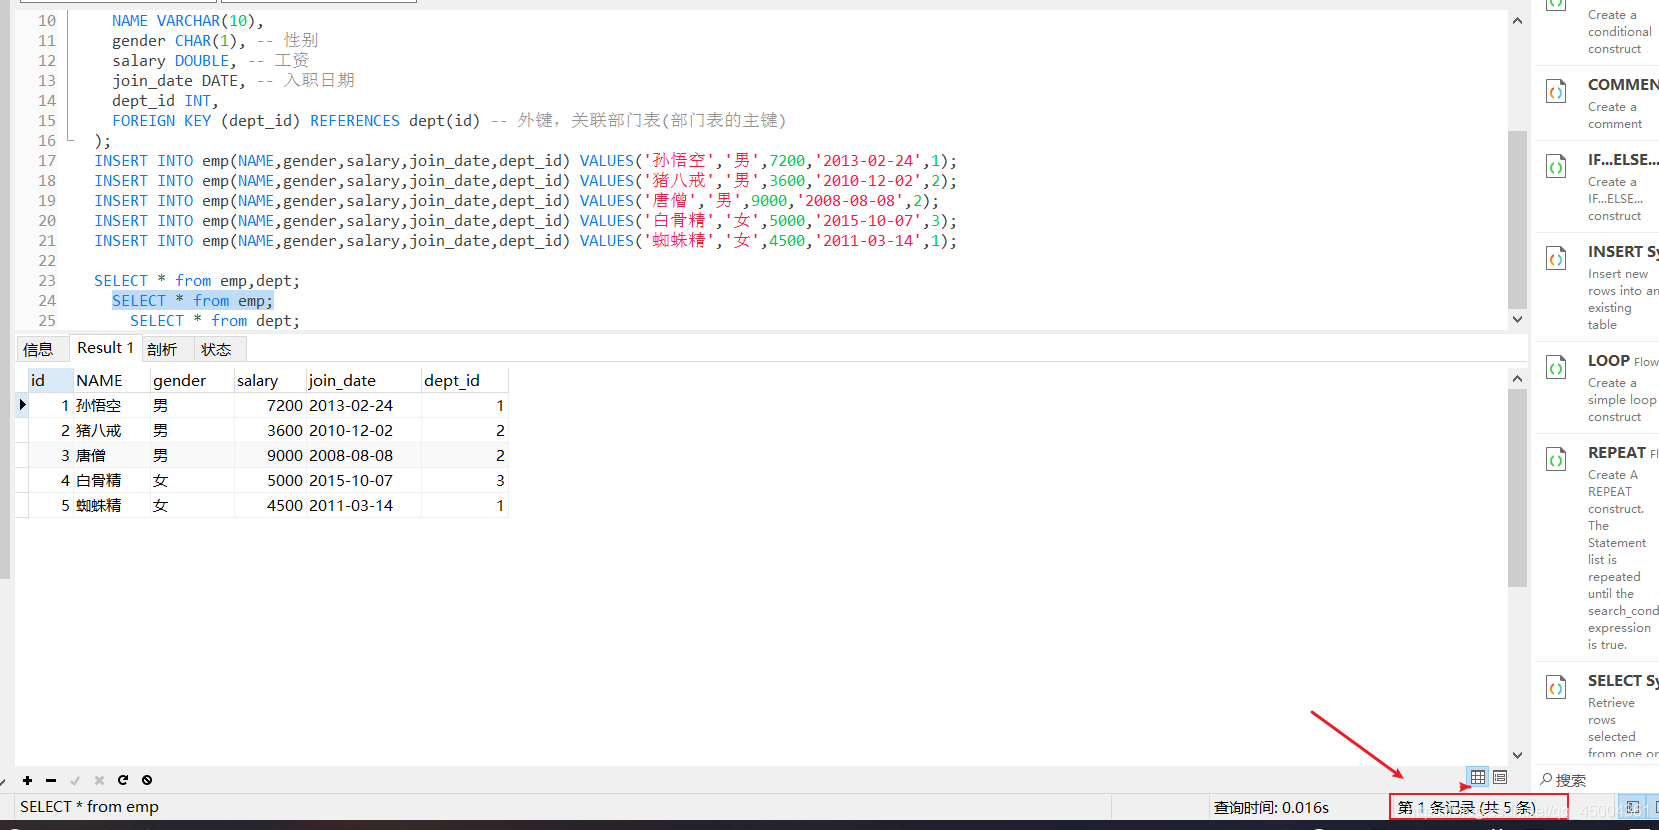Click the 'SELECT * from dept;' line
The width and height of the screenshot is (1659, 830).
click(214, 321)
